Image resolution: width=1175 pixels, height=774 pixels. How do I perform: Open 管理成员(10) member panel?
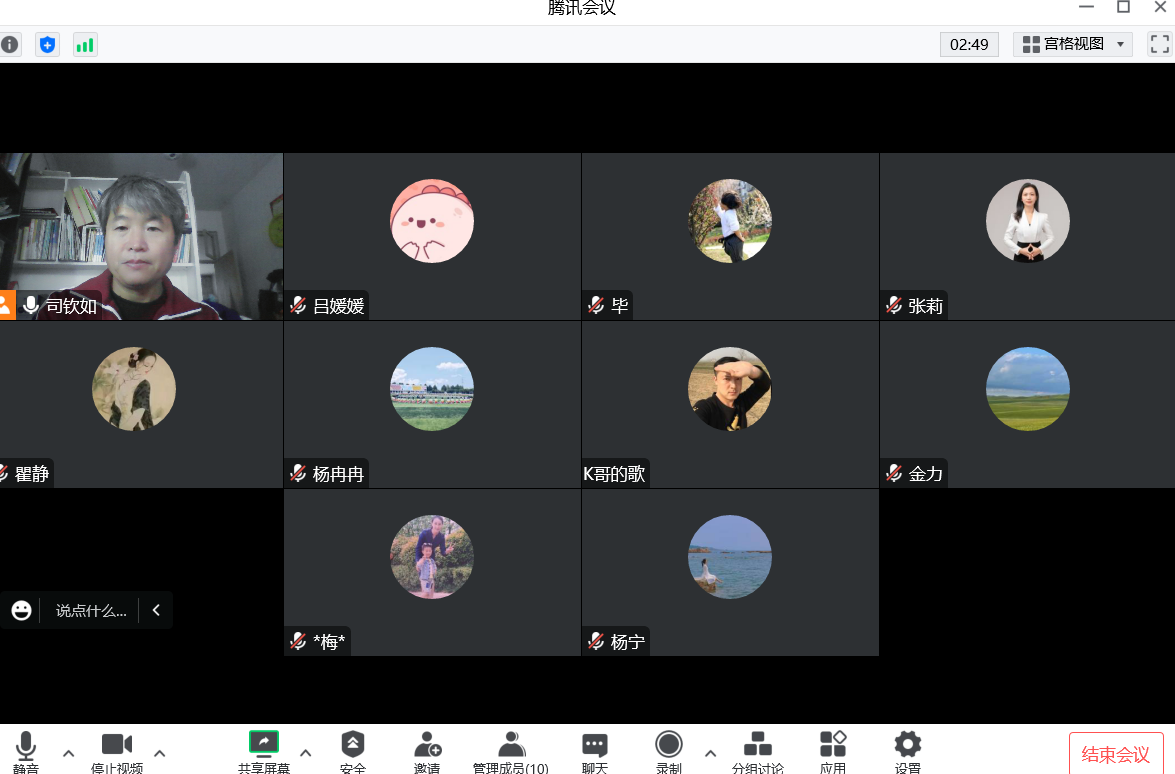[x=511, y=751]
